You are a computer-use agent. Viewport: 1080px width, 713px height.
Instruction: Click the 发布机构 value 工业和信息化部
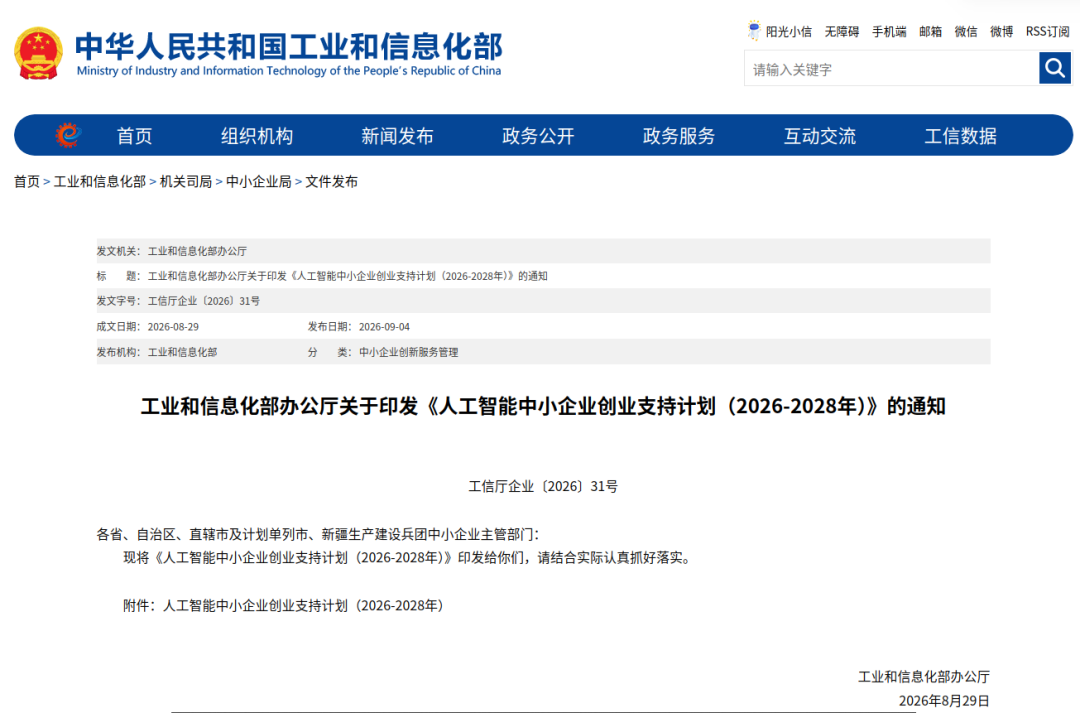tap(183, 352)
